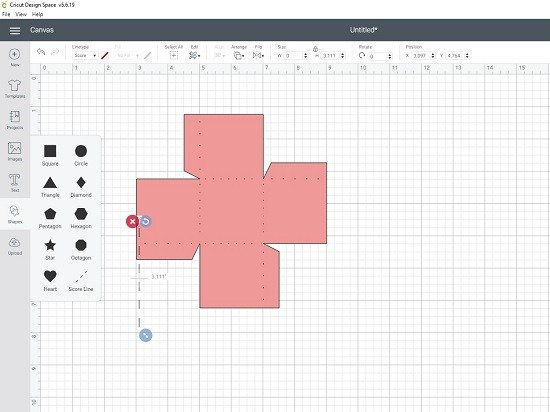Click the Undo arrow
This screenshot has height=412, width=550.
pos(41,52)
